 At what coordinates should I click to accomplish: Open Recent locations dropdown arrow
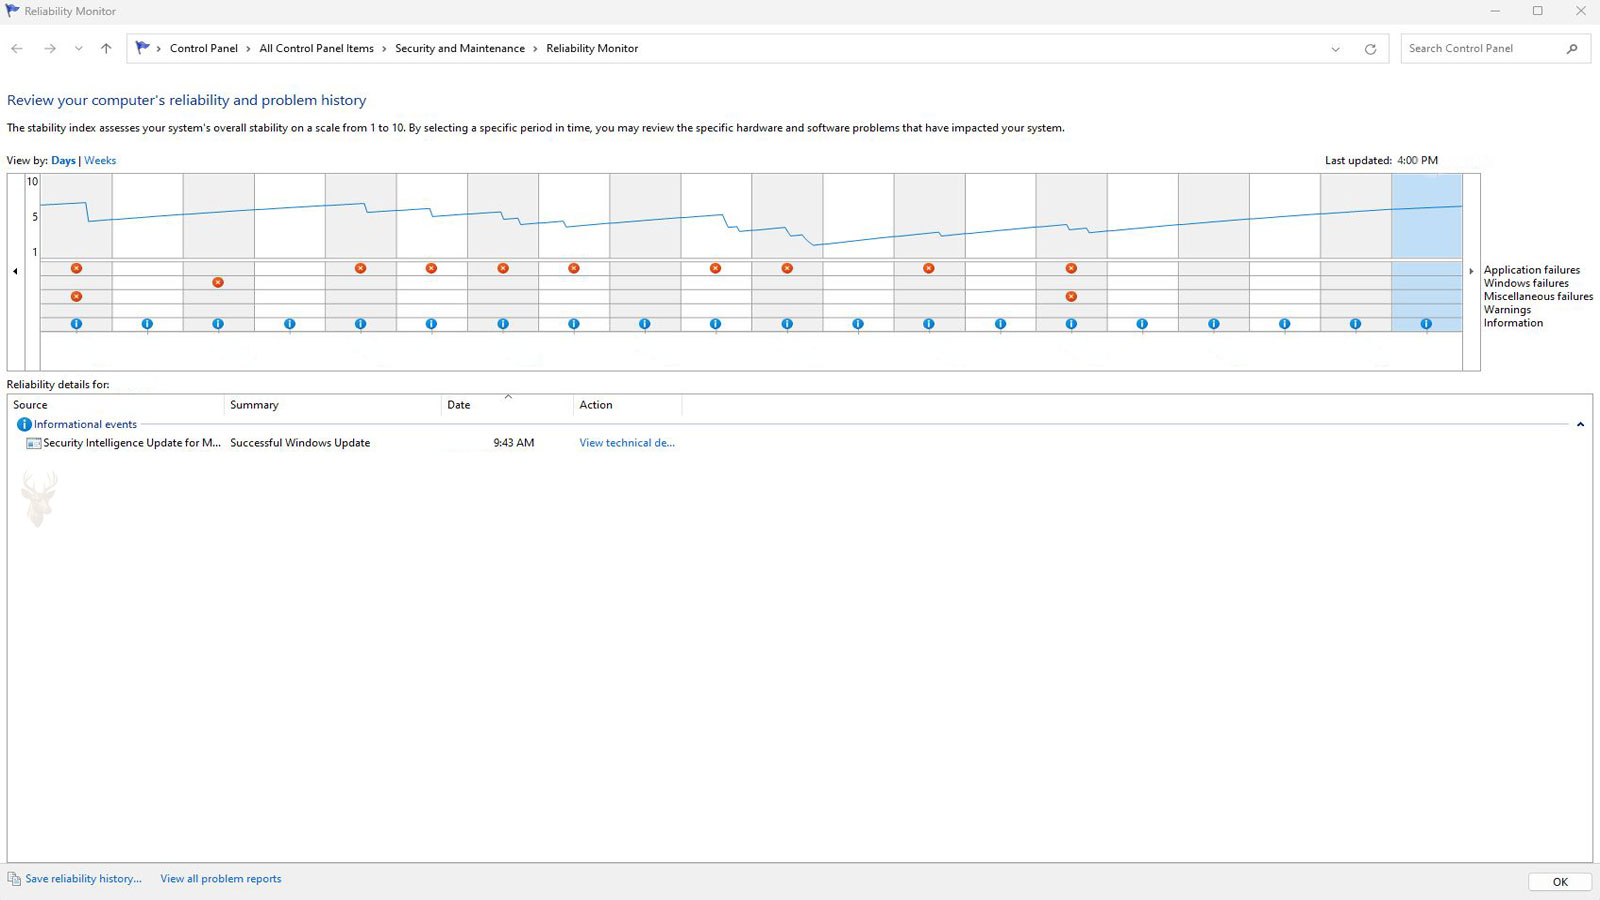point(78,48)
